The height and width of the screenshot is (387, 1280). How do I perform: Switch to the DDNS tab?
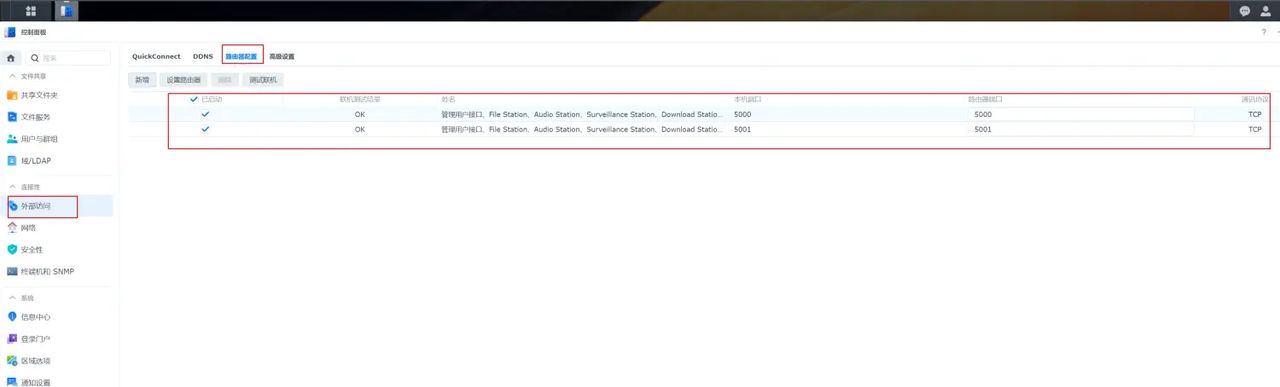203,56
